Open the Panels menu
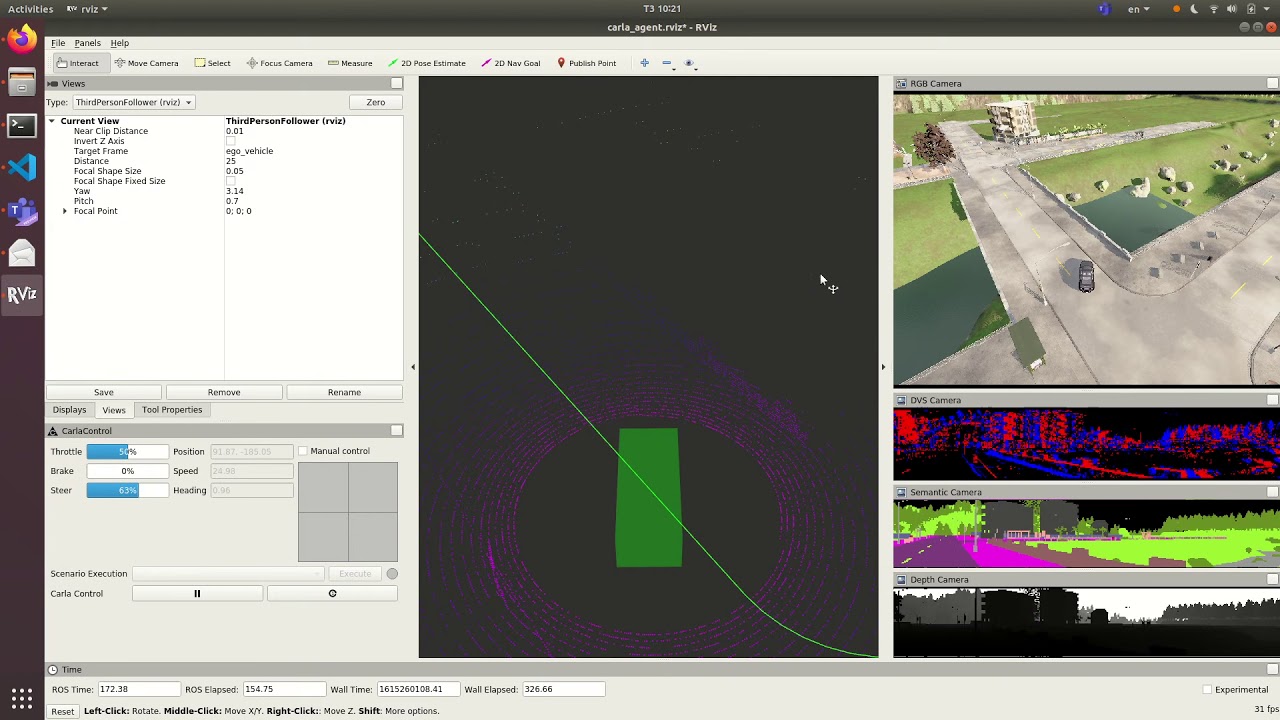Viewport: 1280px width, 720px height. click(87, 43)
